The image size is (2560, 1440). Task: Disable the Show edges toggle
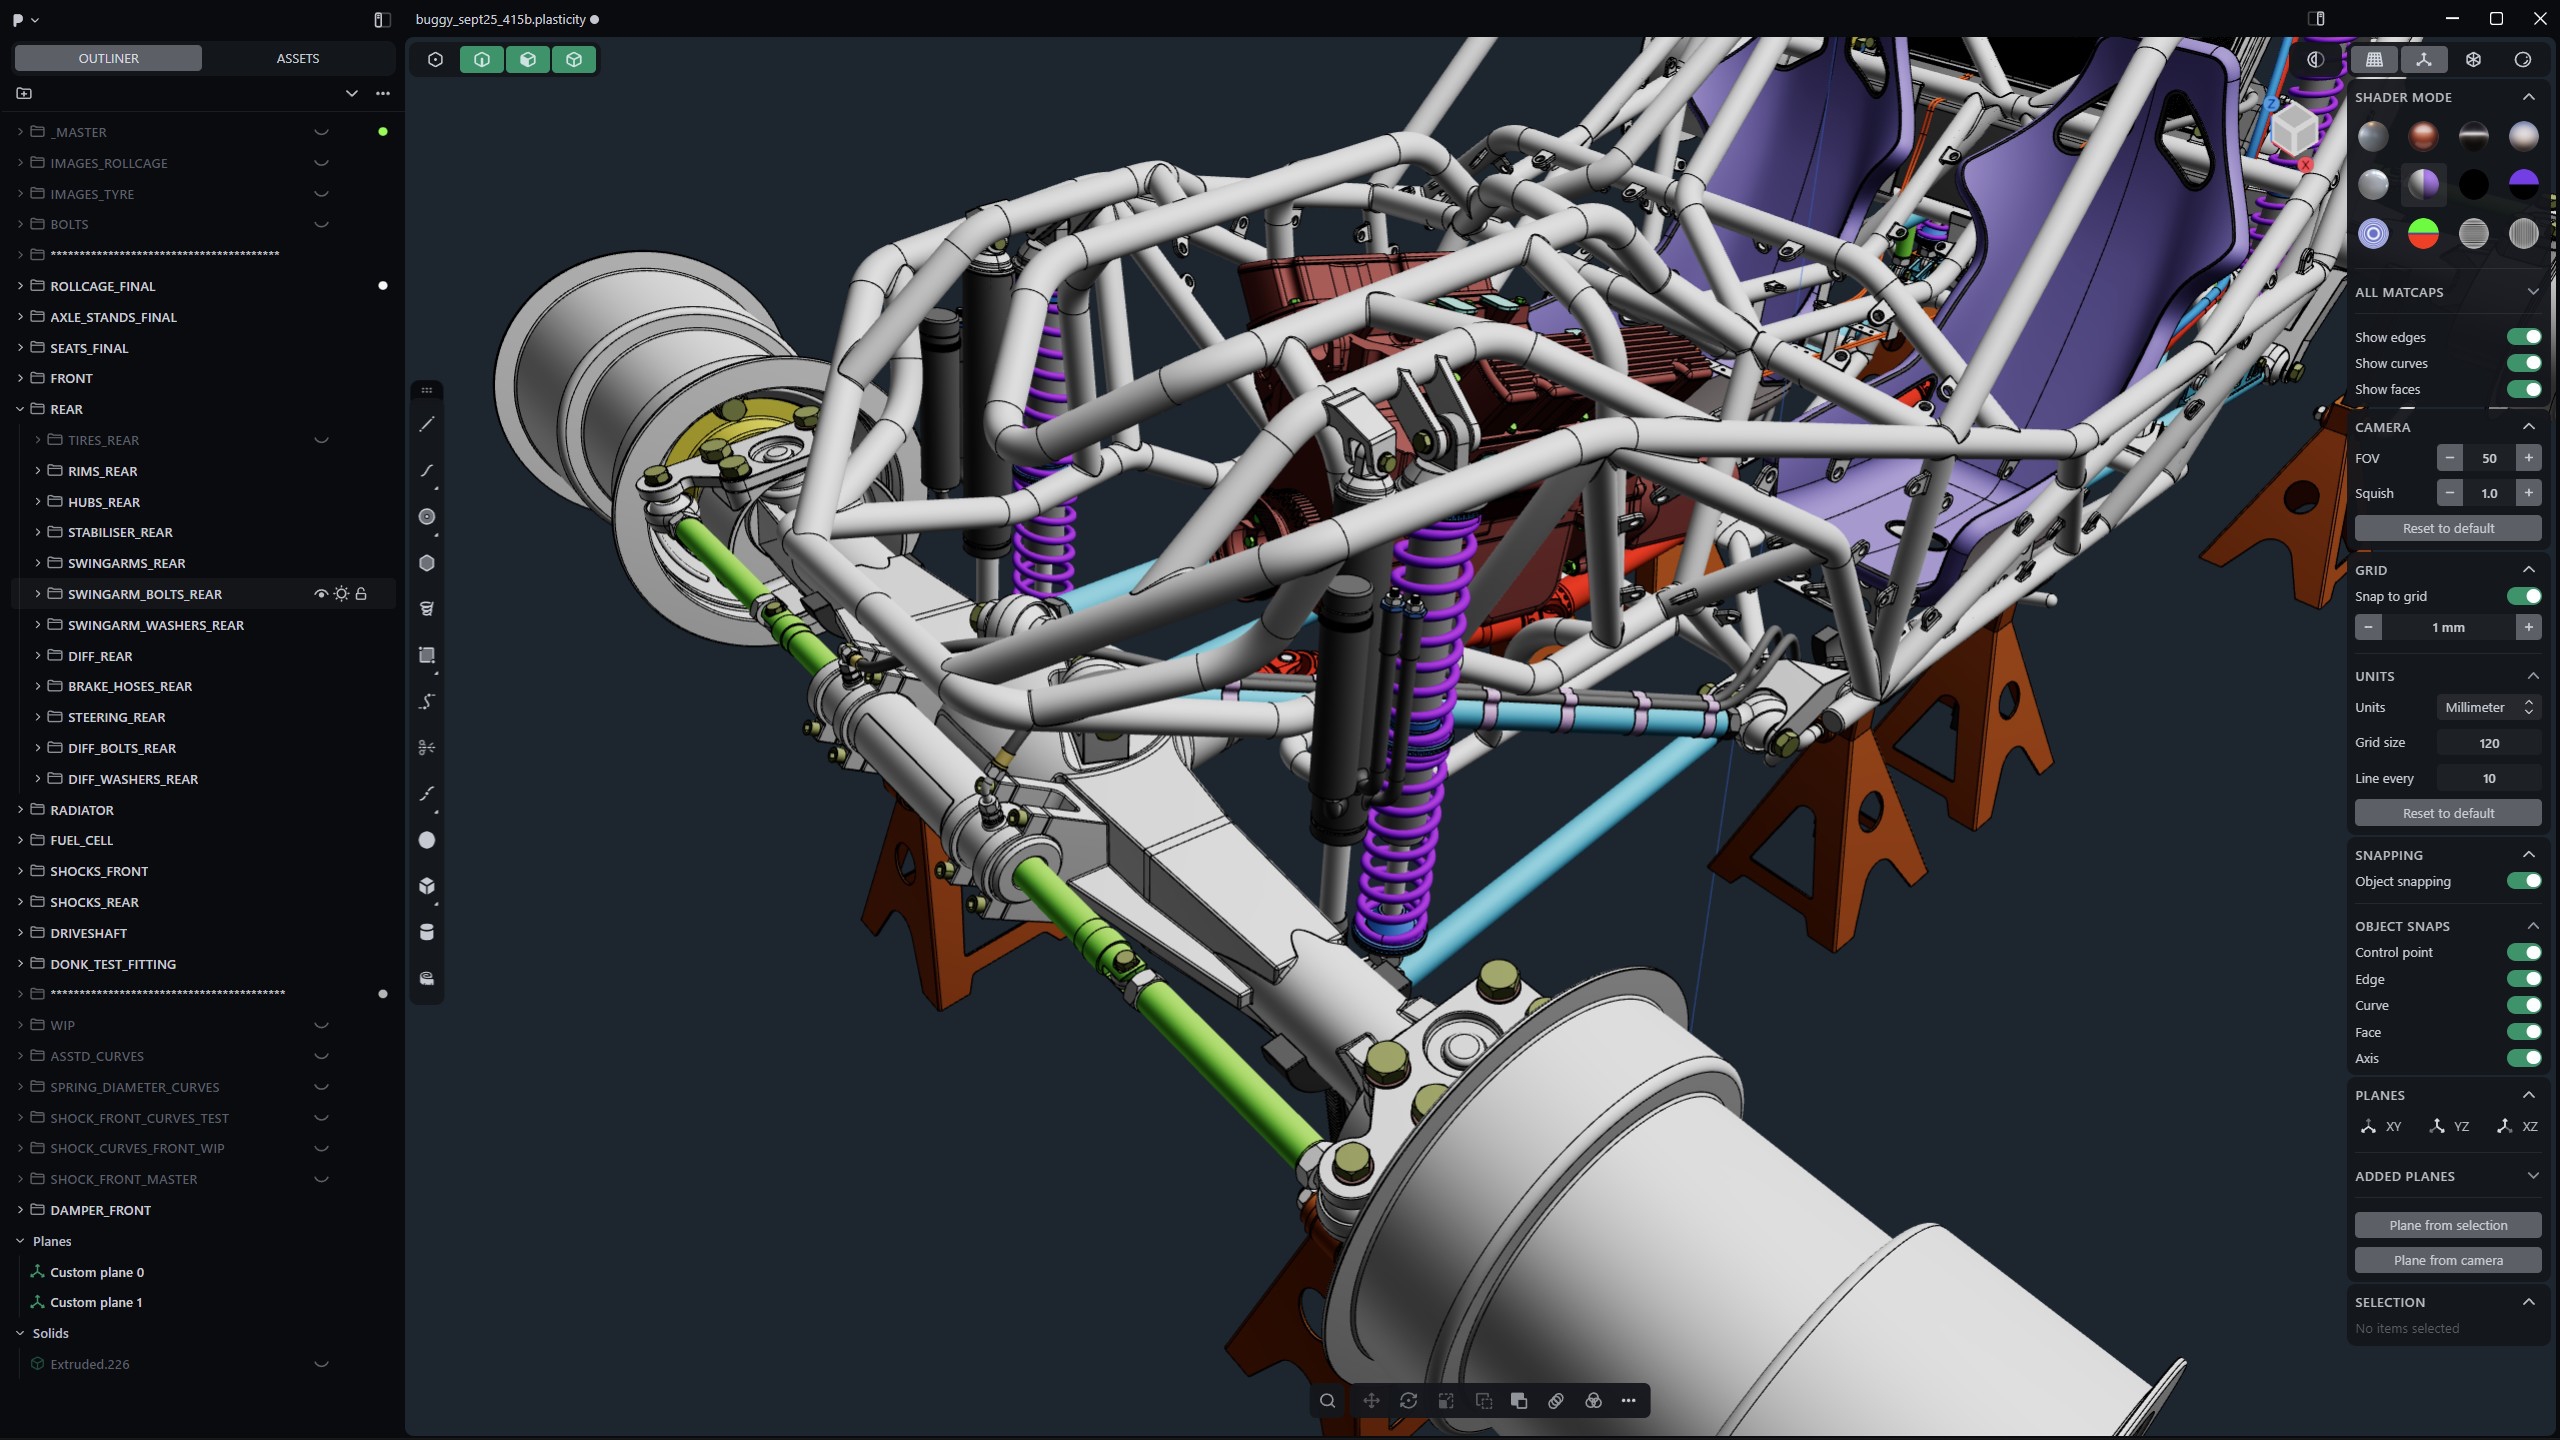(2523, 337)
